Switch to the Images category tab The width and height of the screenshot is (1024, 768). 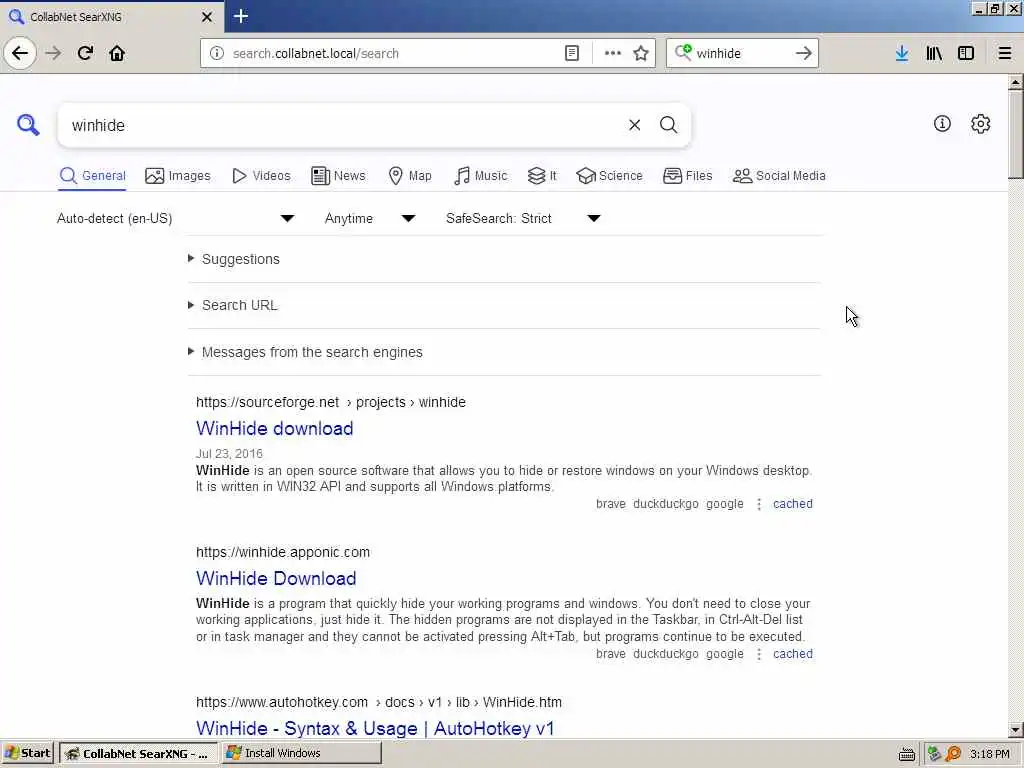178,176
